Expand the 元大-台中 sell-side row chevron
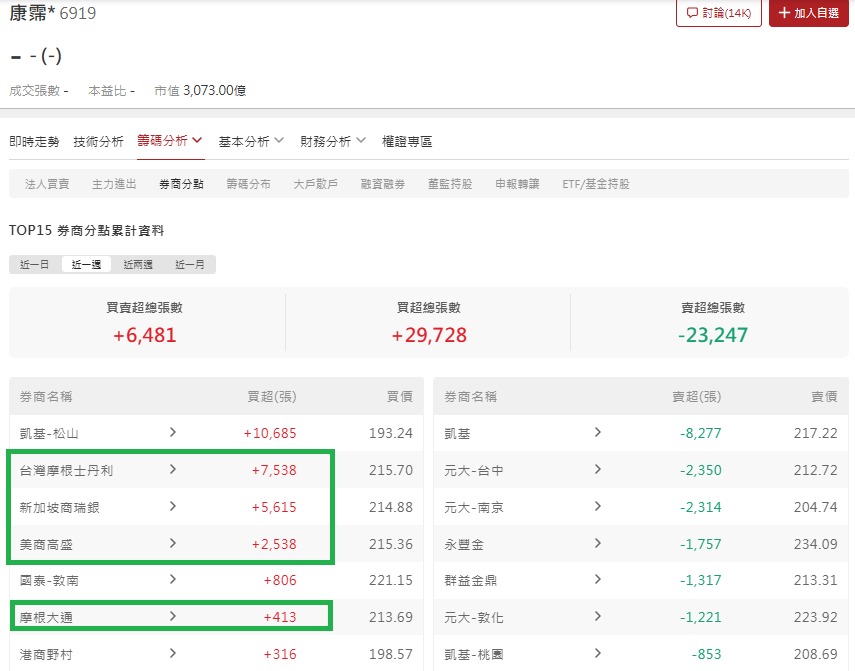 point(597,470)
